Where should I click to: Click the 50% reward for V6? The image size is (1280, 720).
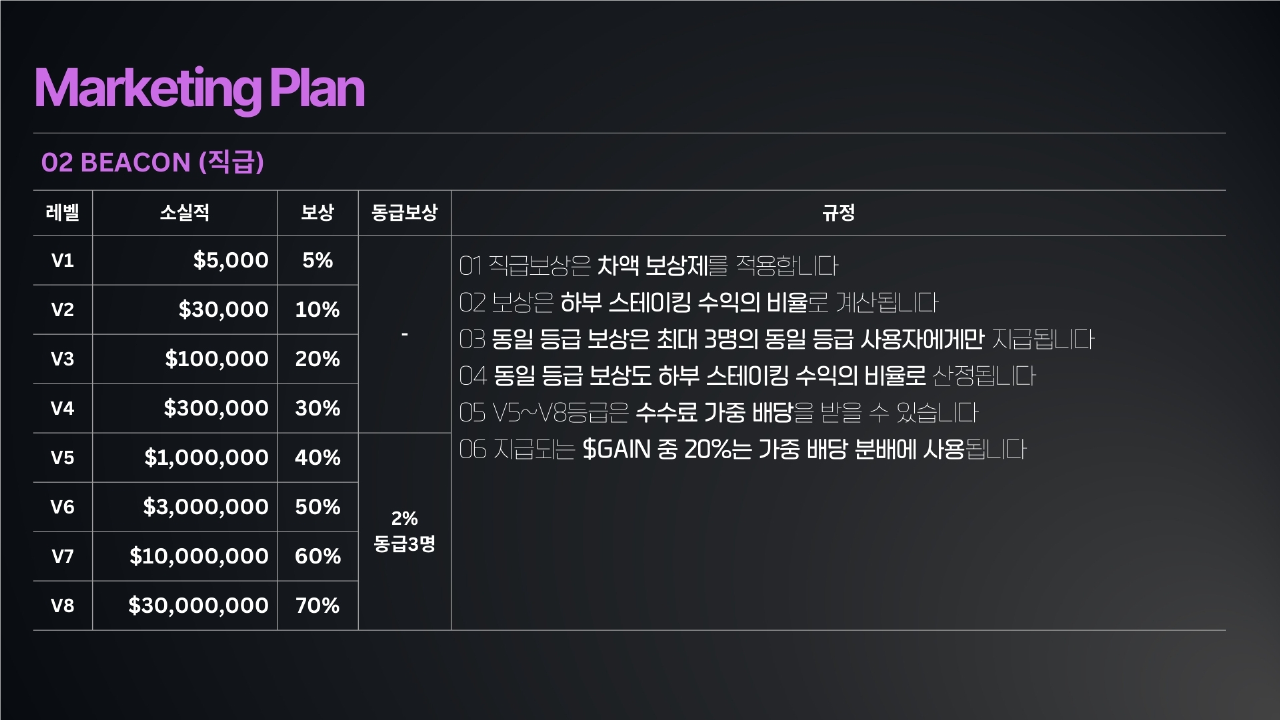click(317, 507)
